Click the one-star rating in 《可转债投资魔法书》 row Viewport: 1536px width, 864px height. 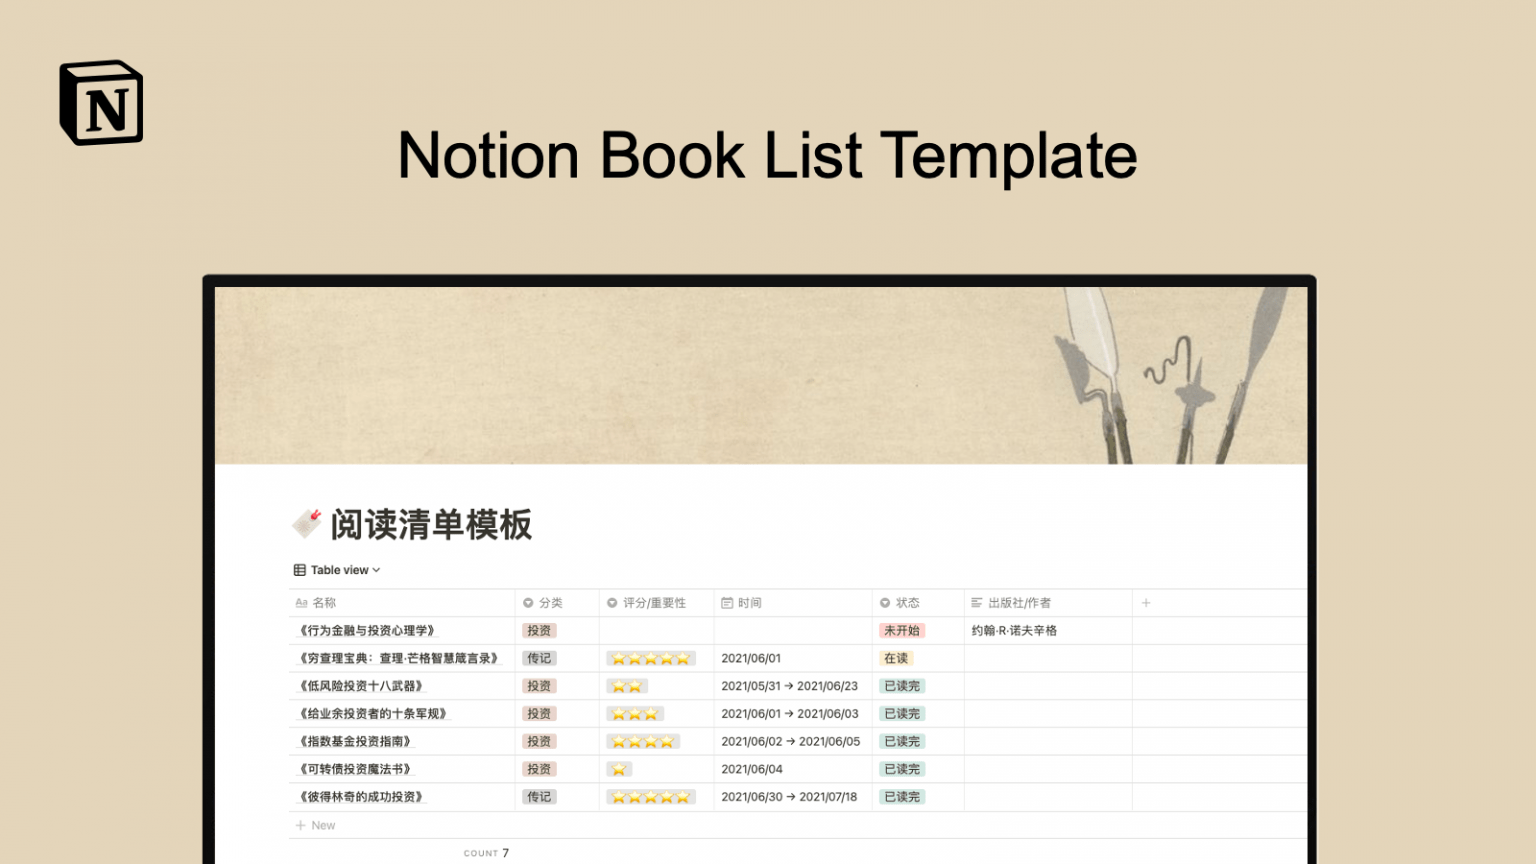(x=619, y=769)
